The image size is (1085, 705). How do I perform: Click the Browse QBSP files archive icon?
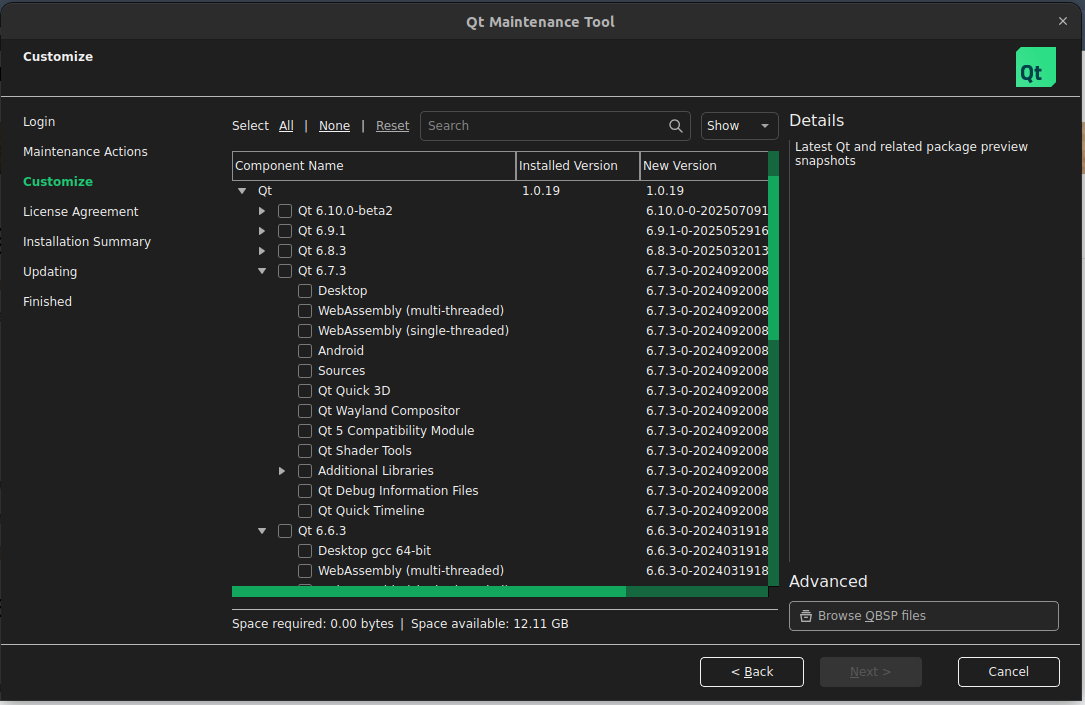(805, 616)
